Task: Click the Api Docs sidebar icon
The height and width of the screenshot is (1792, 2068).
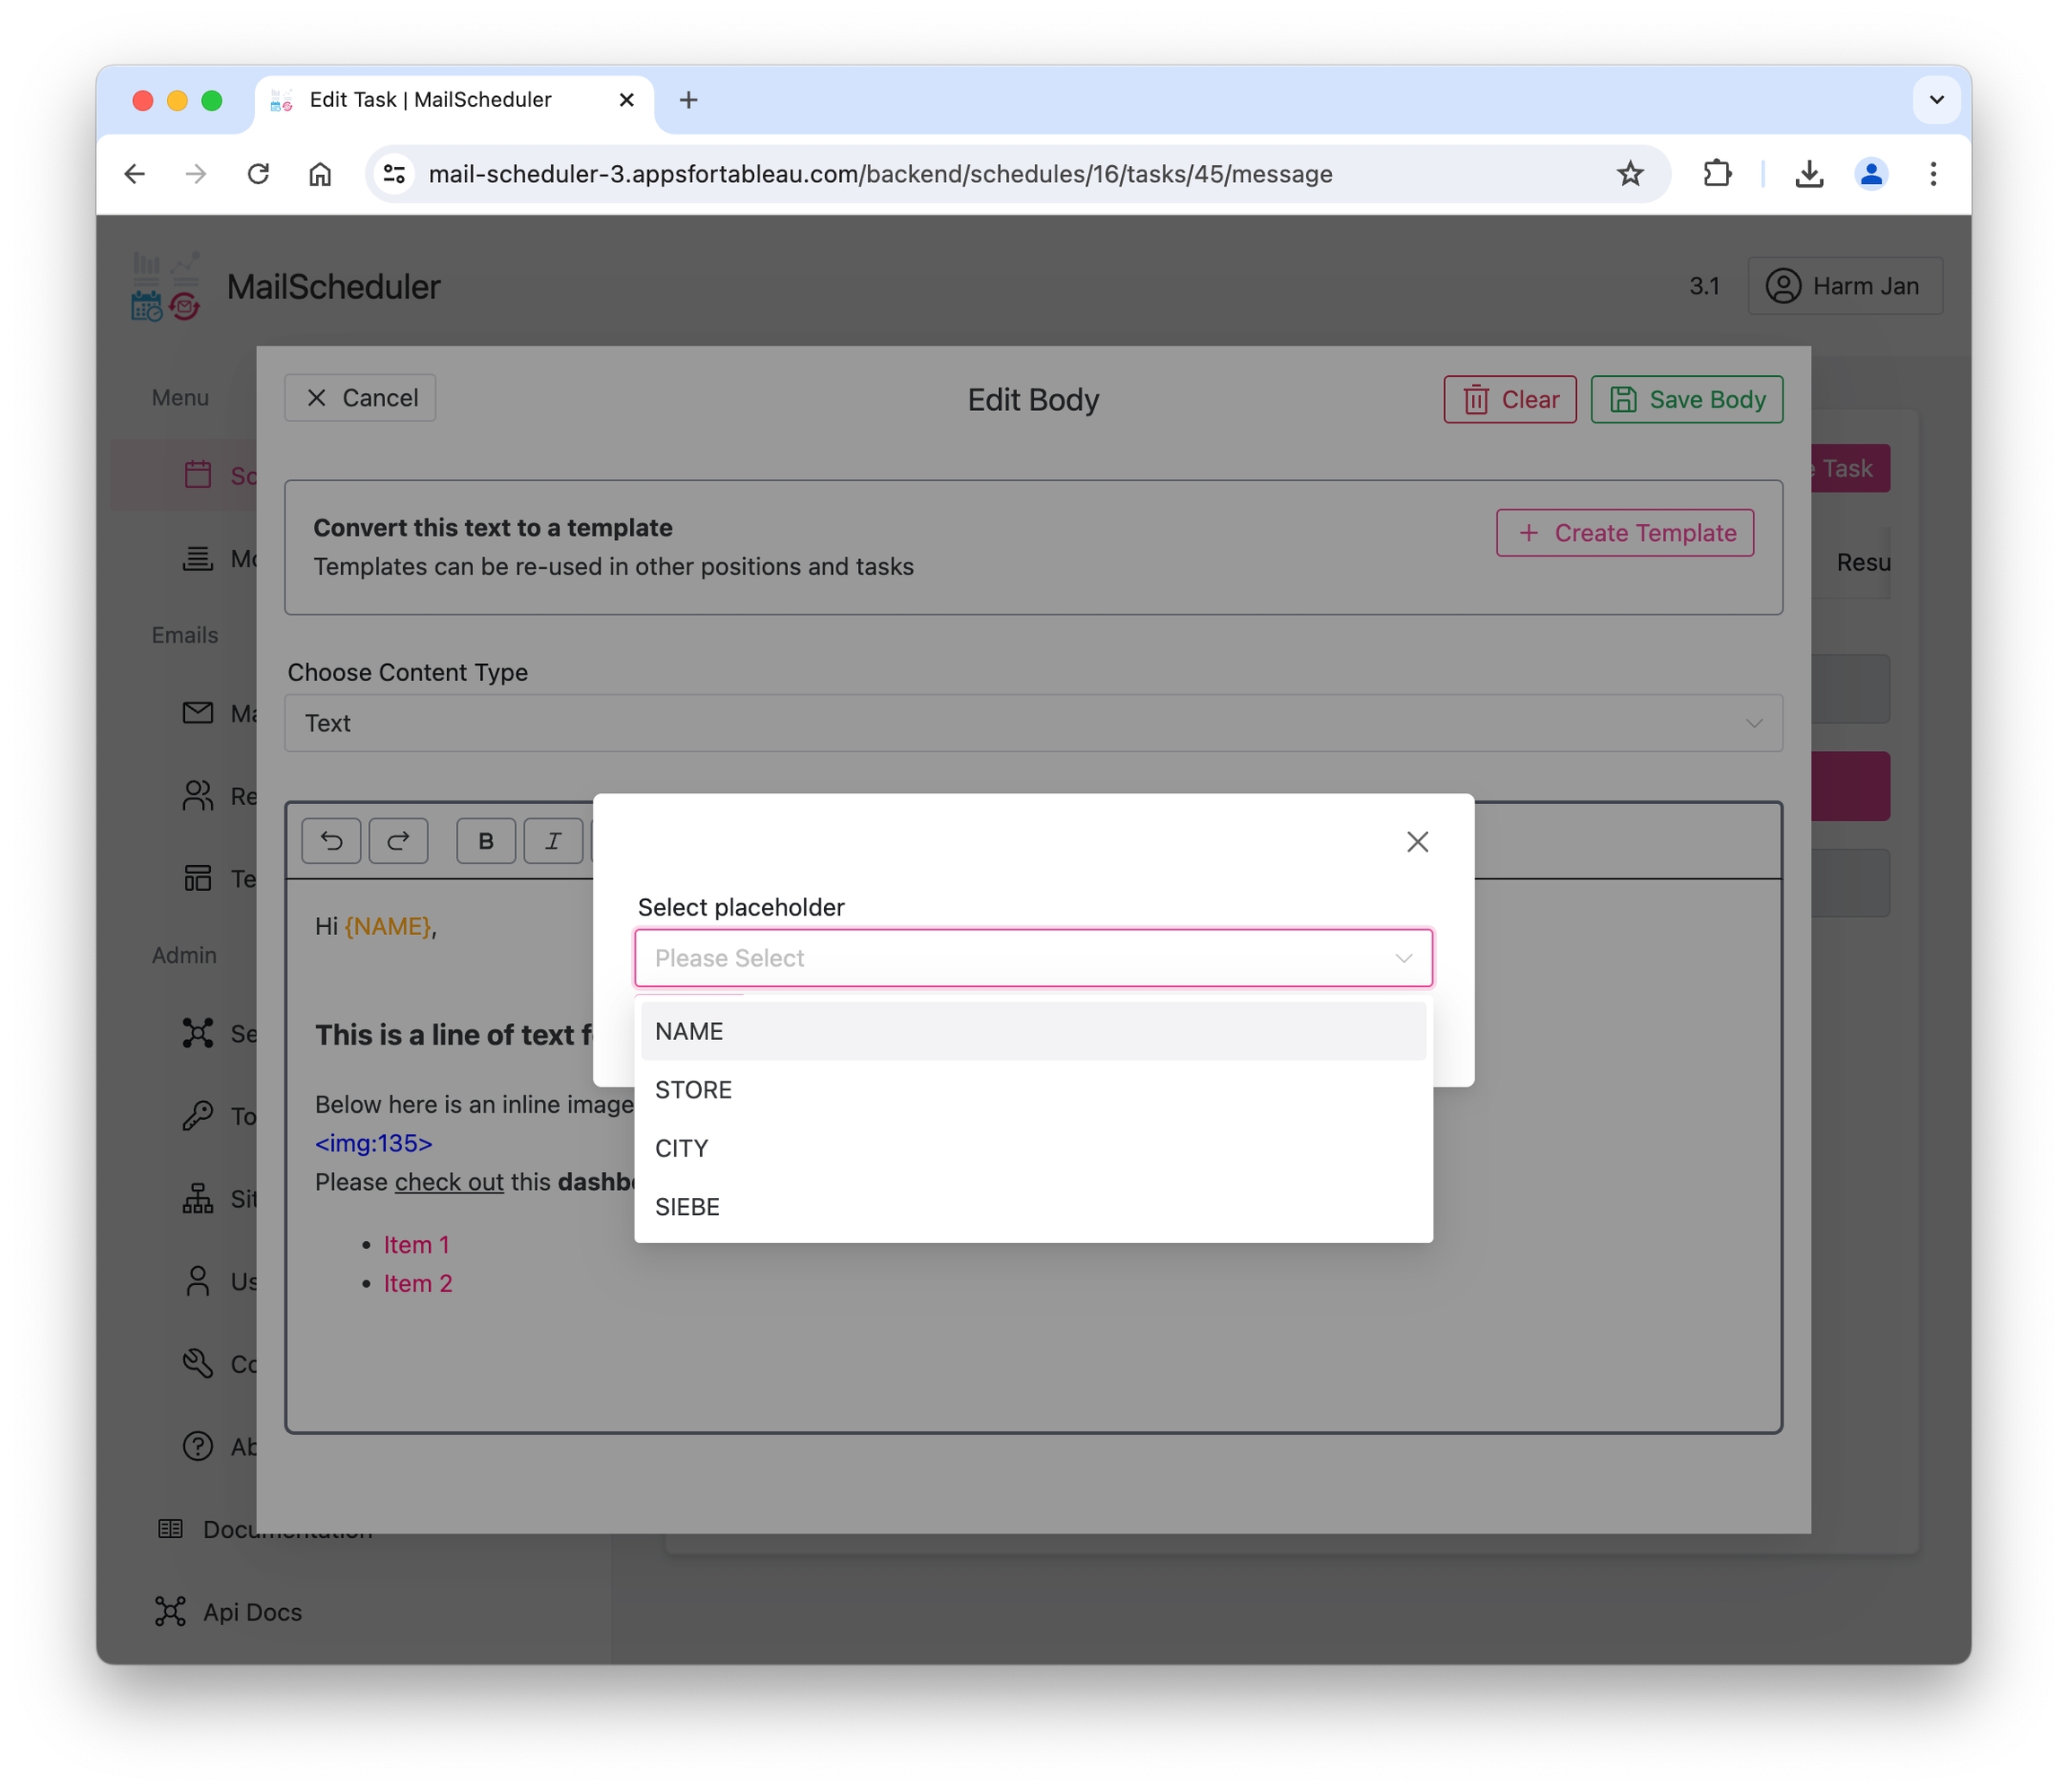Action: 170,1611
